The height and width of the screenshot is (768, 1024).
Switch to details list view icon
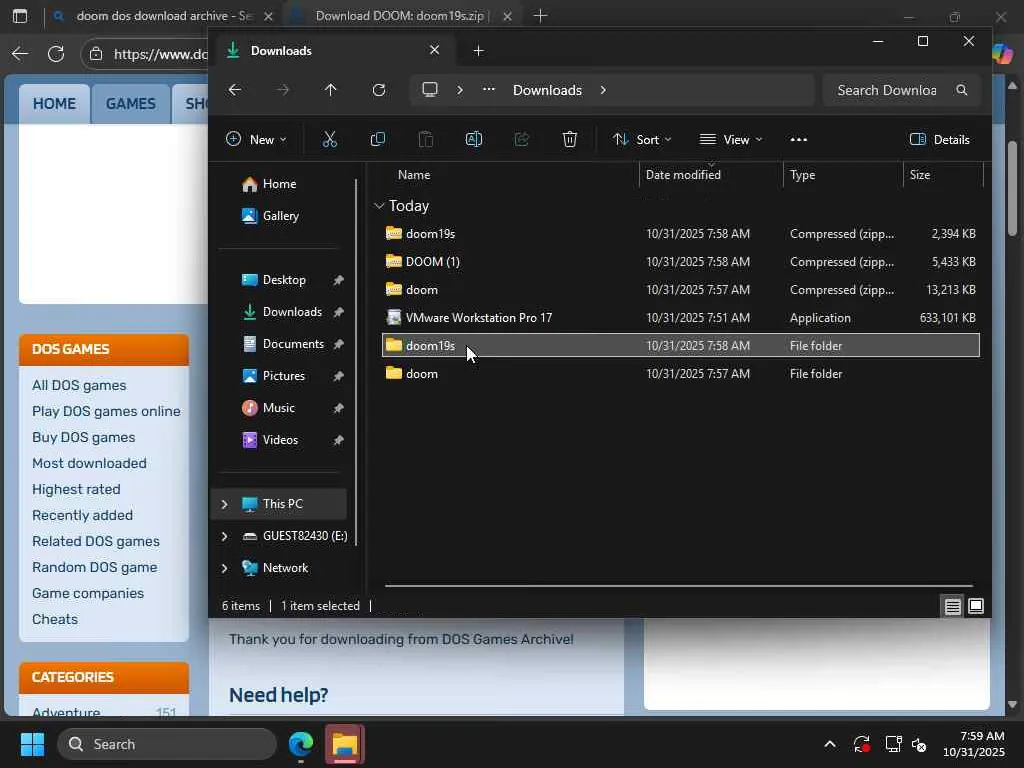pyautogui.click(x=952, y=606)
